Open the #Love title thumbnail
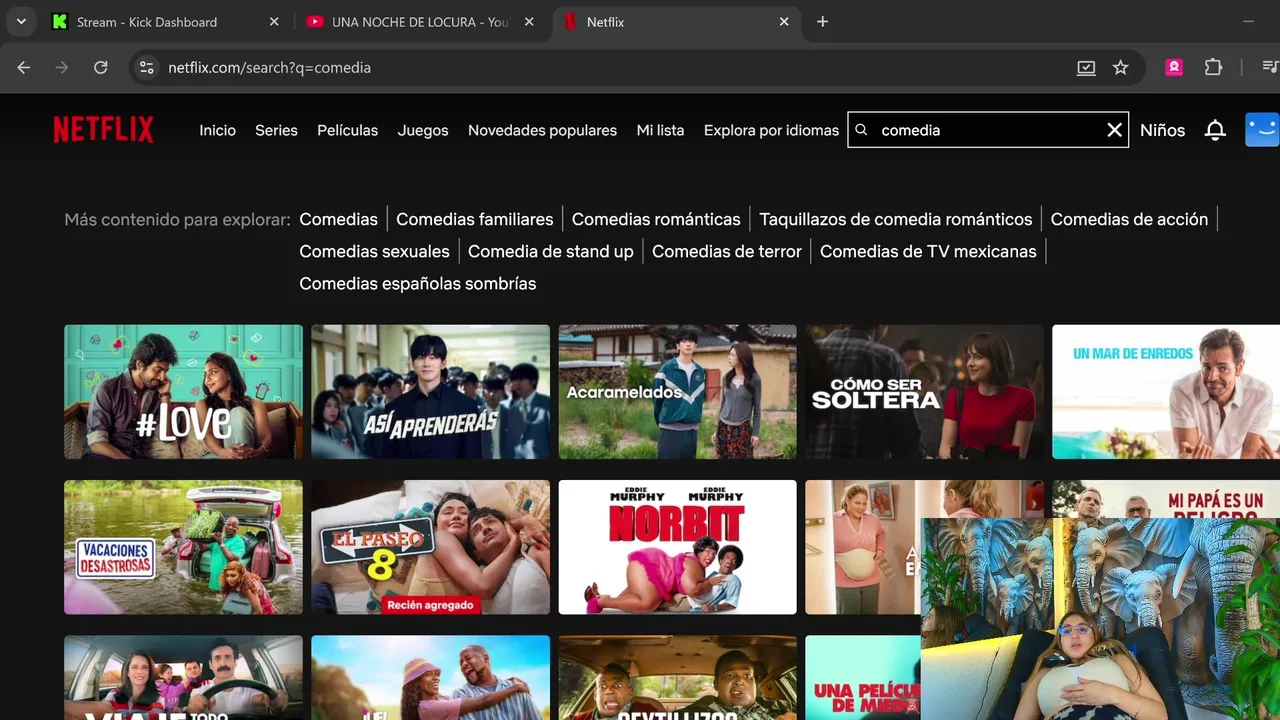This screenshot has height=720, width=1280. (183, 392)
